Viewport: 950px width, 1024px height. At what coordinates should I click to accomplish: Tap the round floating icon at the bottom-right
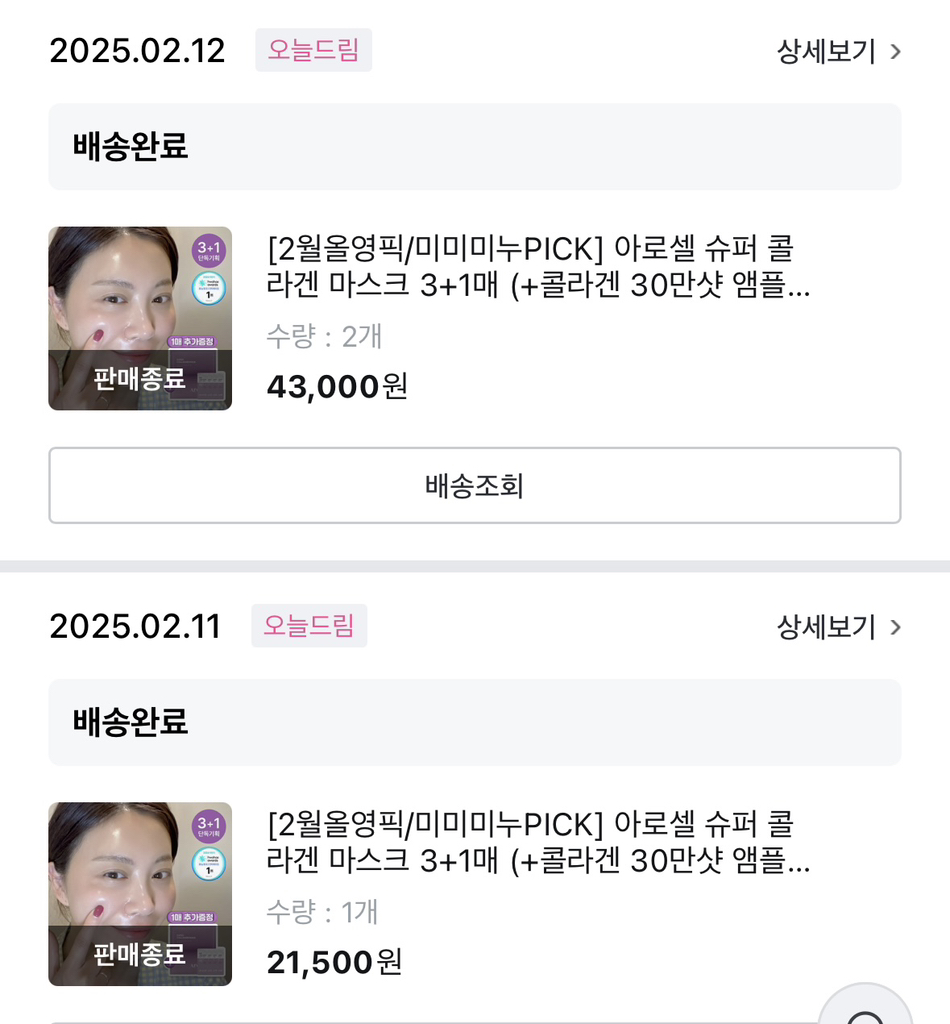[865, 1008]
